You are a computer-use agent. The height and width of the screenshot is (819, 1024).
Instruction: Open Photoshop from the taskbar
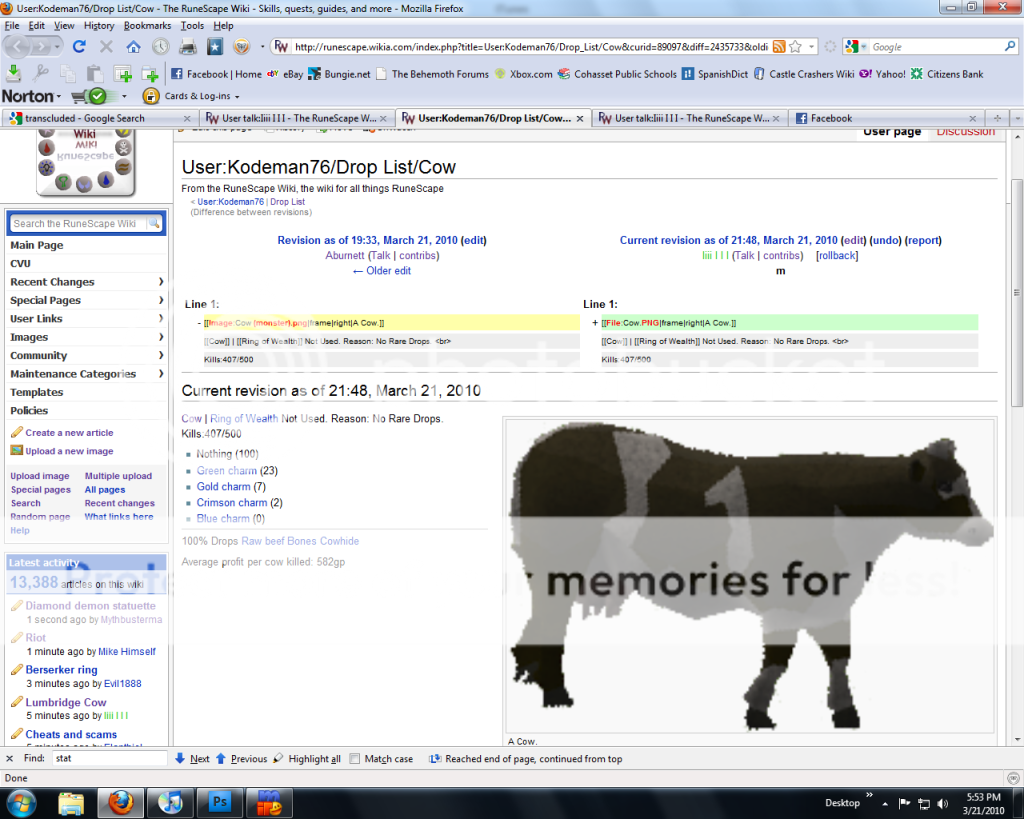point(220,802)
